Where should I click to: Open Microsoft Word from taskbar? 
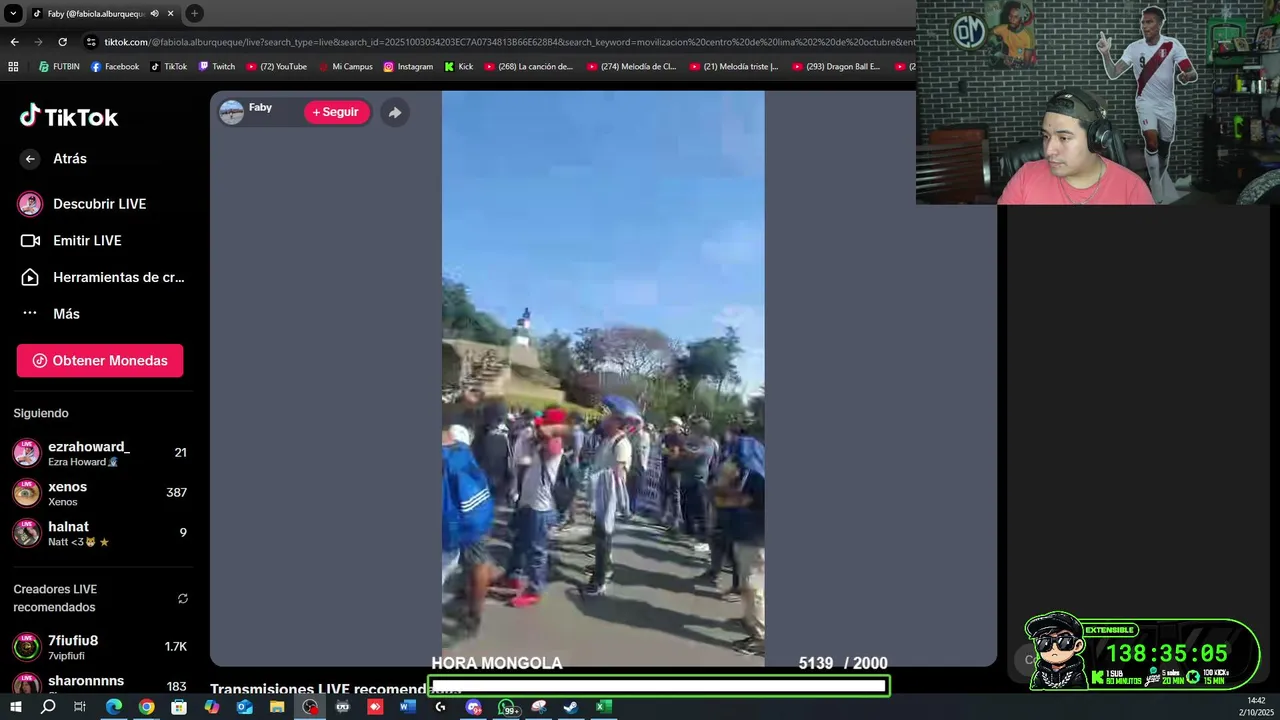coord(407,706)
